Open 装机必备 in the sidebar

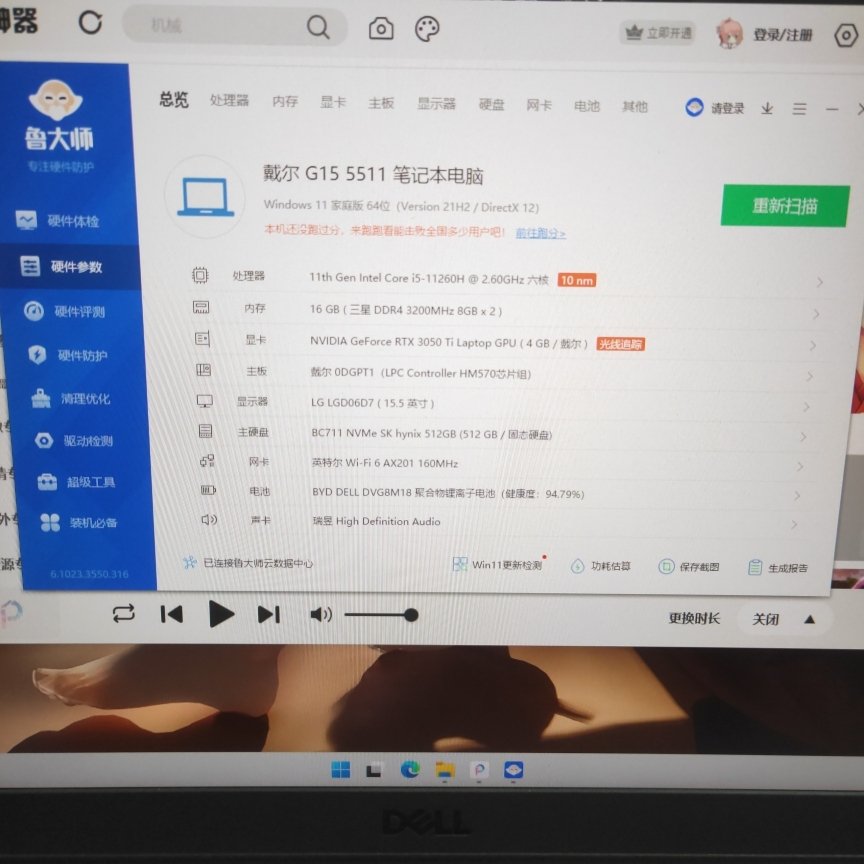[x=79, y=522]
